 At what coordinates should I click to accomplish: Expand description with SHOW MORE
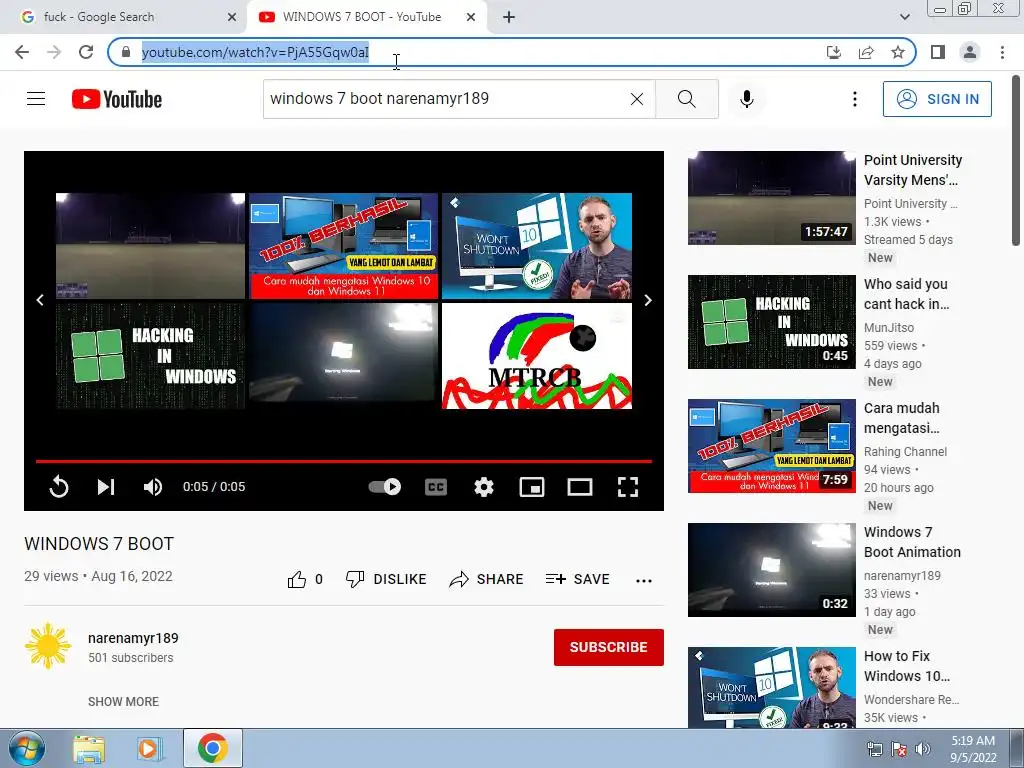(123, 701)
